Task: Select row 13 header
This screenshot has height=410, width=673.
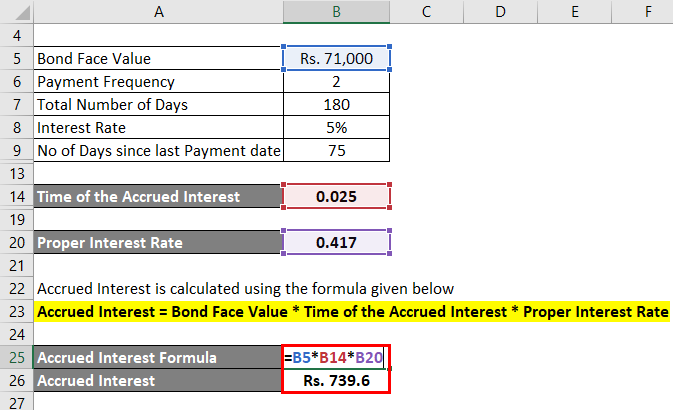Action: (x=17, y=173)
